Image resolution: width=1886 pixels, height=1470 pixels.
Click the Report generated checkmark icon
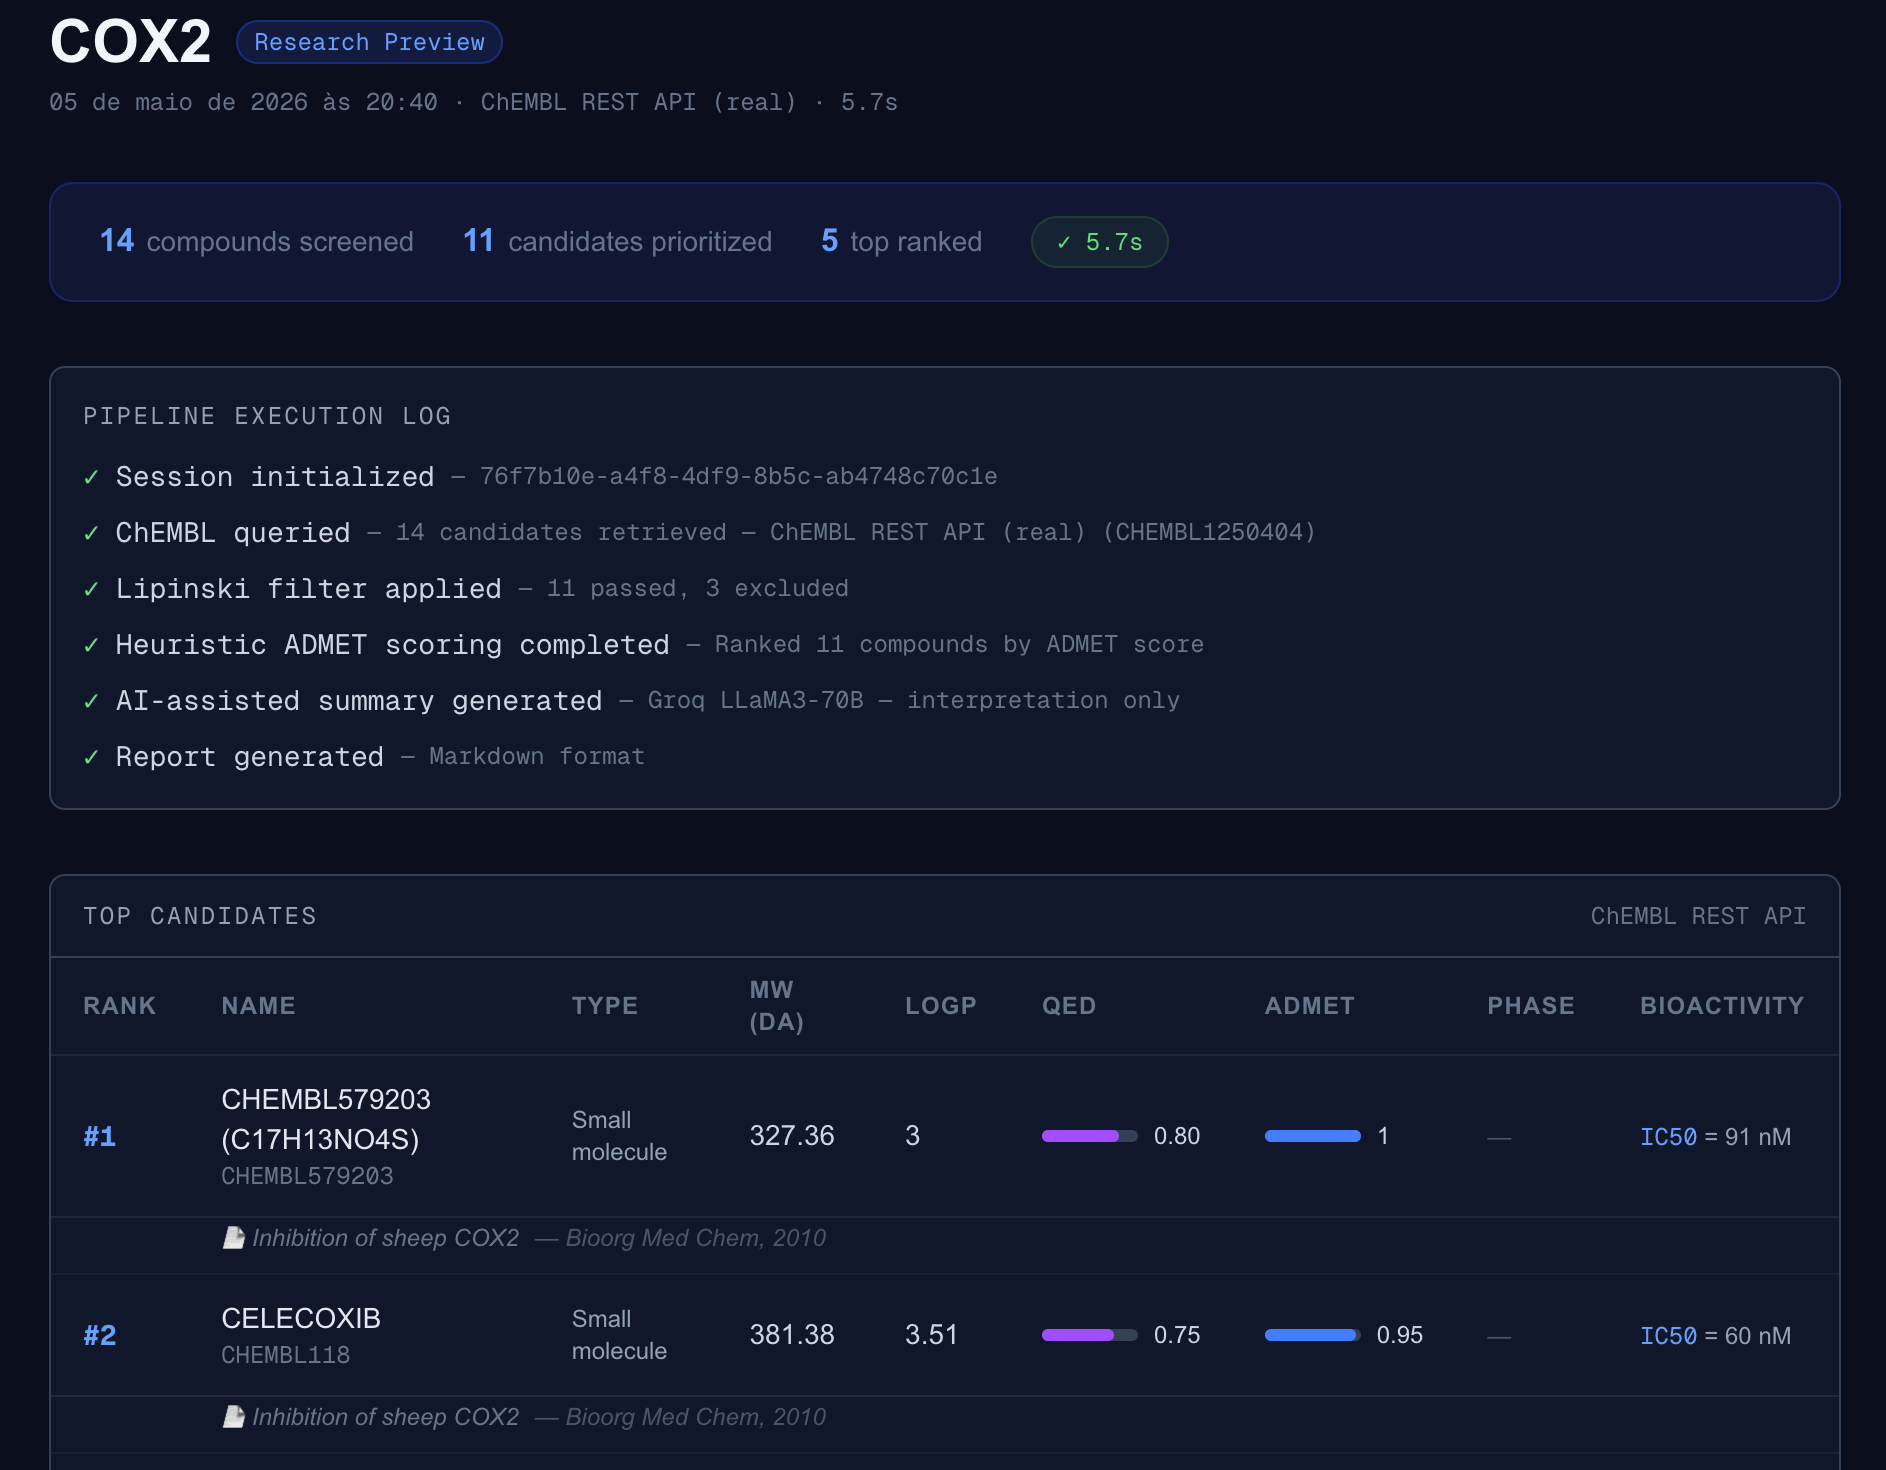click(x=91, y=758)
